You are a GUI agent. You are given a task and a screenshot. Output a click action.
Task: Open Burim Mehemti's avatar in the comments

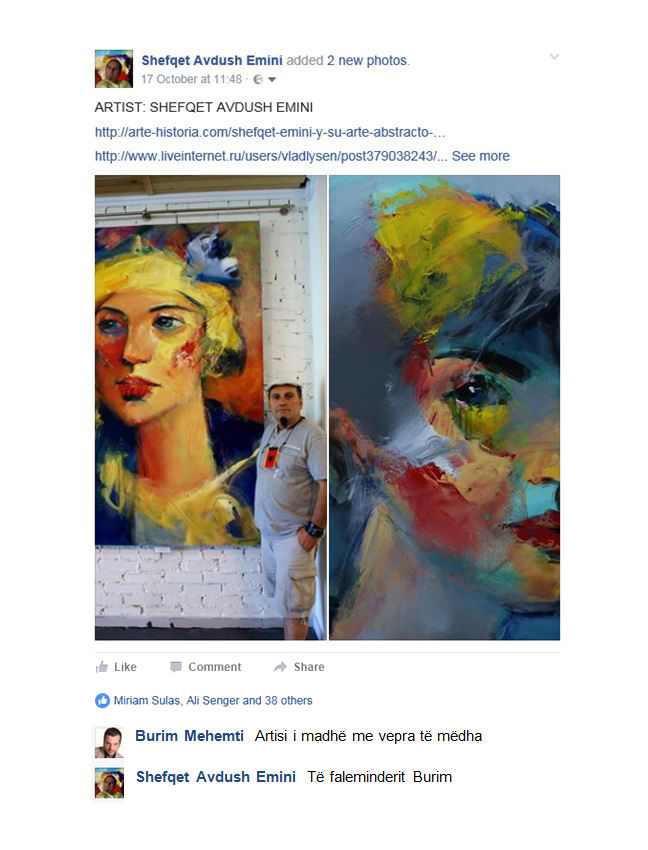(x=110, y=742)
